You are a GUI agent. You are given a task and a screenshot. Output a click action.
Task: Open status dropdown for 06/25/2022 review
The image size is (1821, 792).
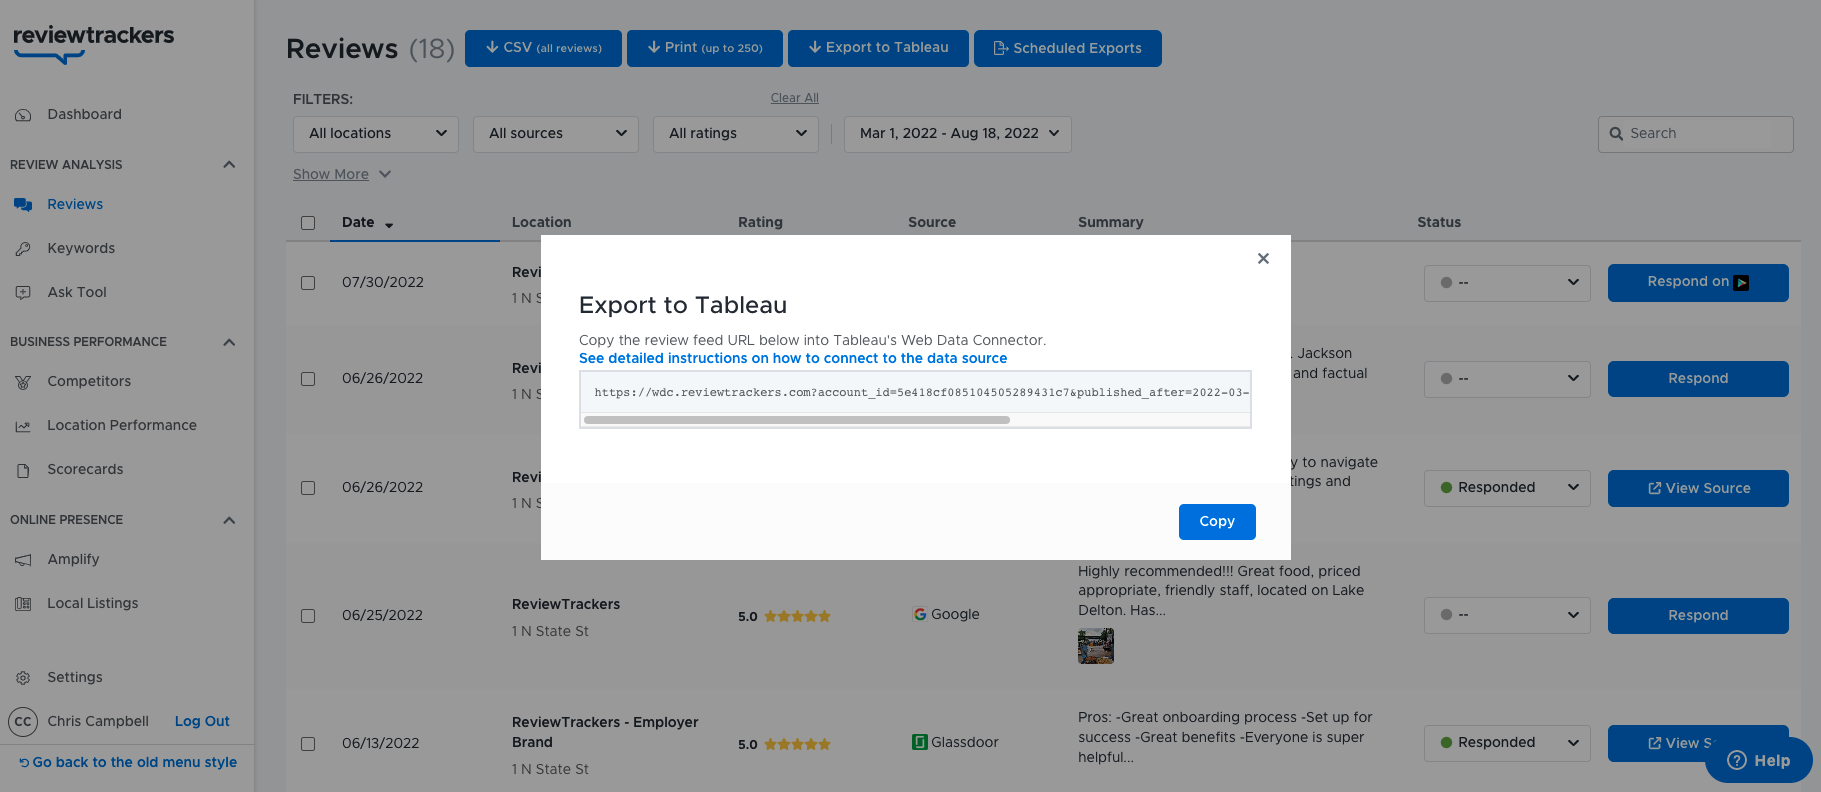coord(1507,615)
